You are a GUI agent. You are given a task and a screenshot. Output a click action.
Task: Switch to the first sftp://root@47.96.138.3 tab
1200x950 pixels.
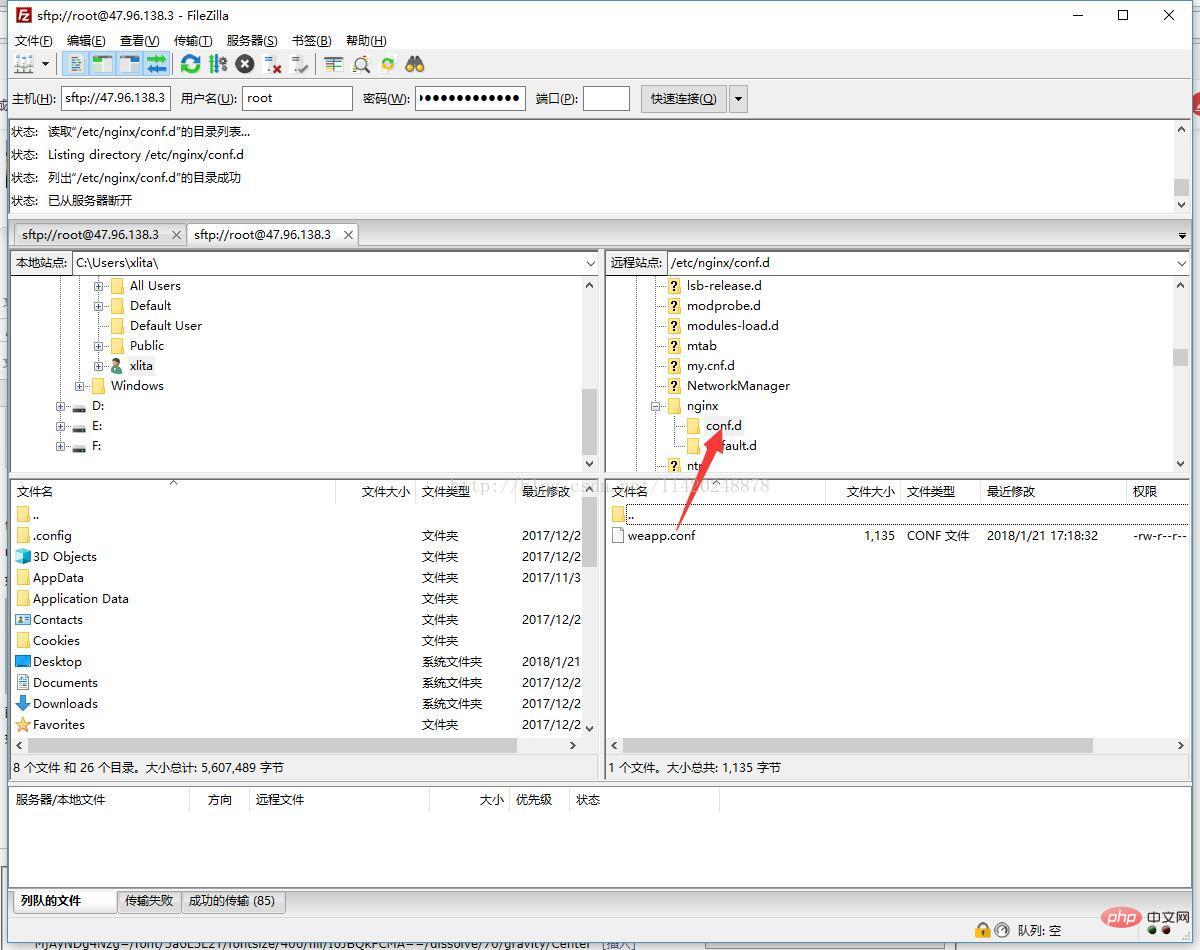tap(90, 234)
